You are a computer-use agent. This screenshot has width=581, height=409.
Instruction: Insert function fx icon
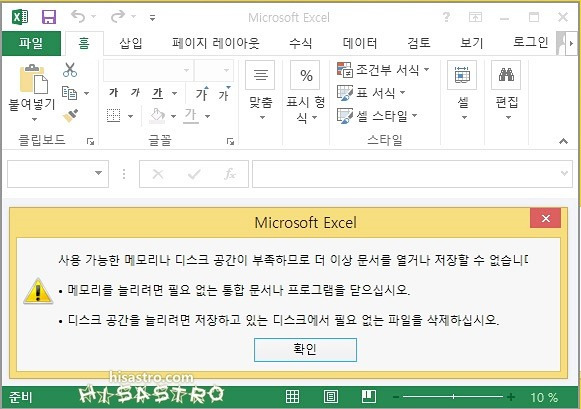(x=230, y=174)
